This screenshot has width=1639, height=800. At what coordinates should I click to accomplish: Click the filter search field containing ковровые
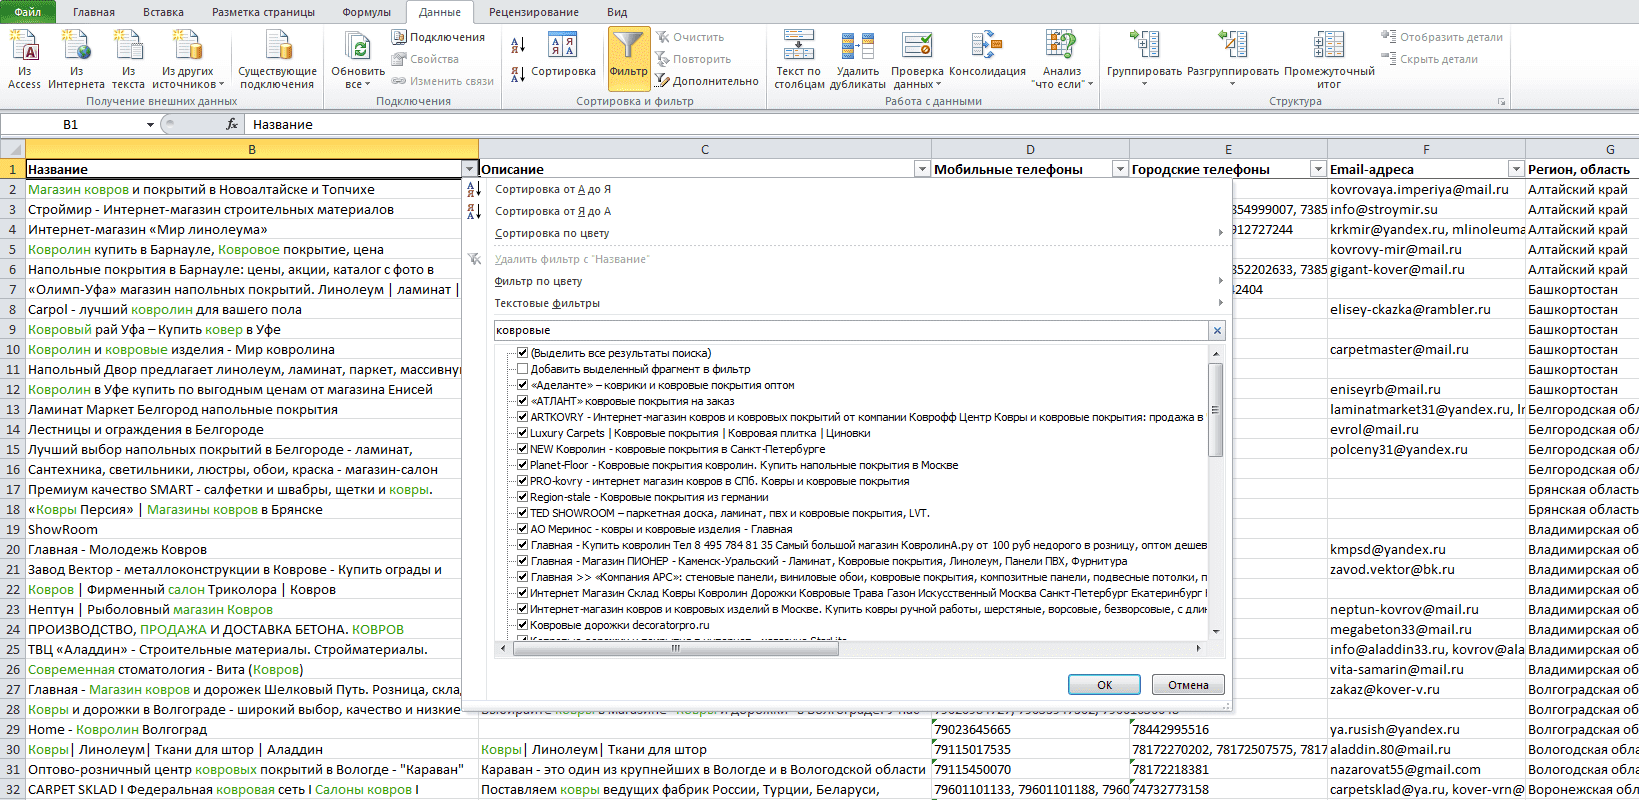pyautogui.click(x=852, y=330)
